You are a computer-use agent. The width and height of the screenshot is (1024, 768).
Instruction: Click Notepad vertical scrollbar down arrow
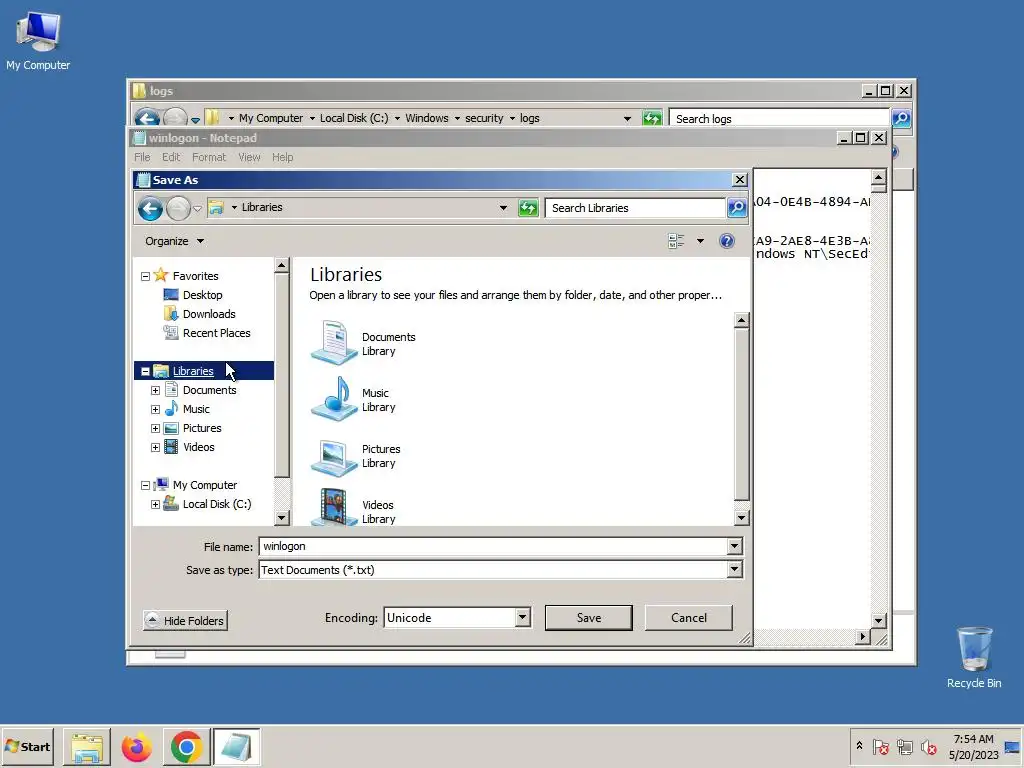[x=878, y=620]
